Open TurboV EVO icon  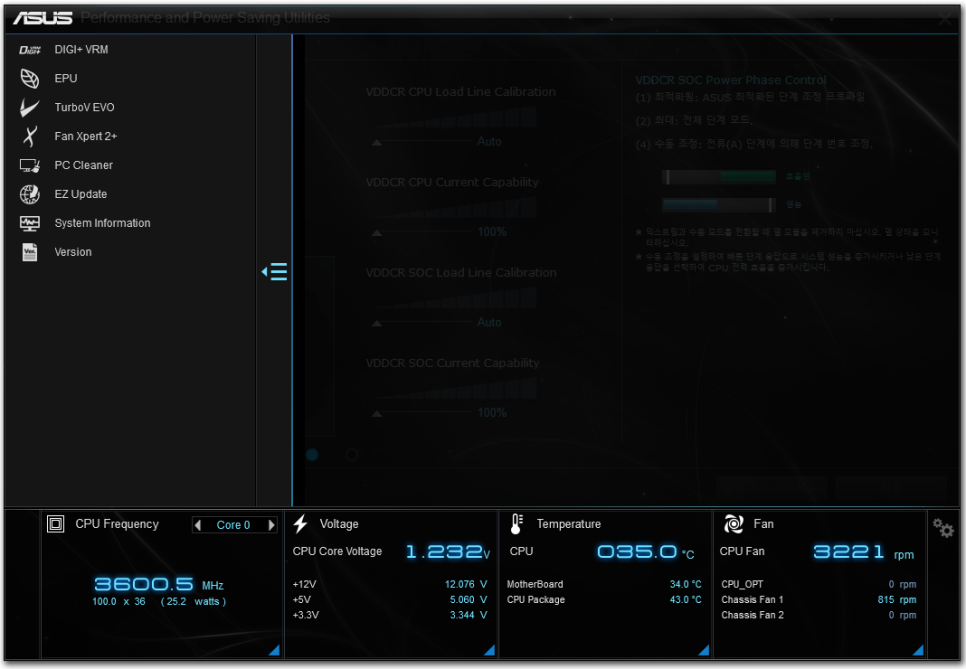pos(30,108)
